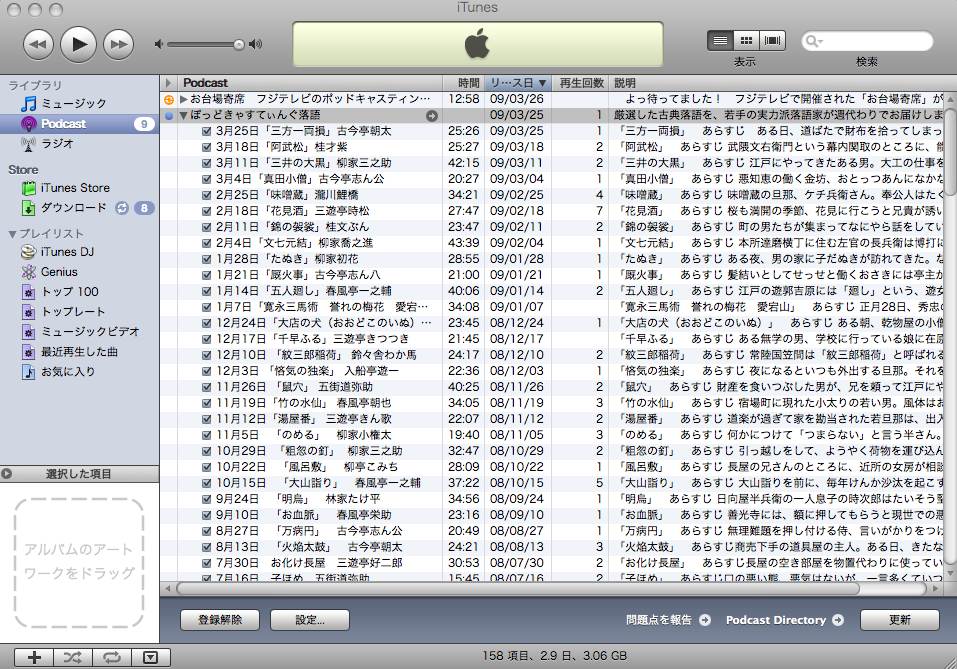Click the disclosure triangle column header
The height and width of the screenshot is (669, 957).
pyautogui.click(x=169, y=83)
